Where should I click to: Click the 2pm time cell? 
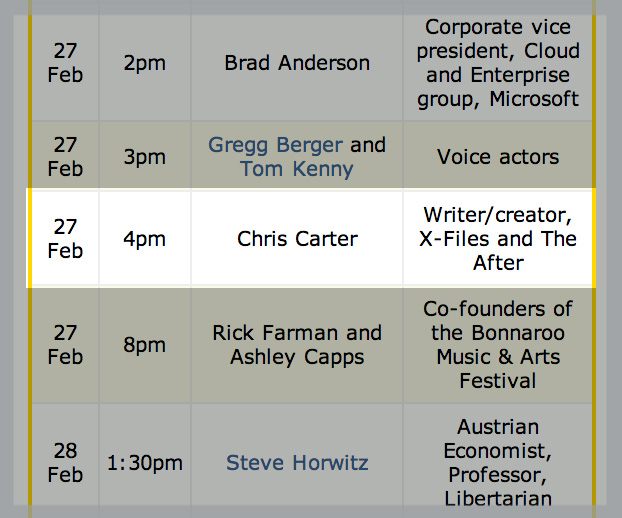point(145,63)
